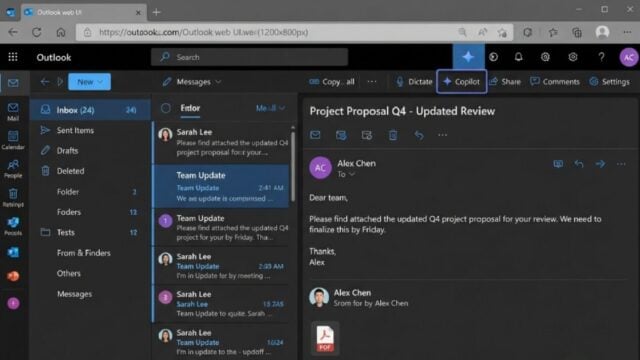
Task: Open more actions ellipsis in message toolbar
Action: click(x=442, y=135)
